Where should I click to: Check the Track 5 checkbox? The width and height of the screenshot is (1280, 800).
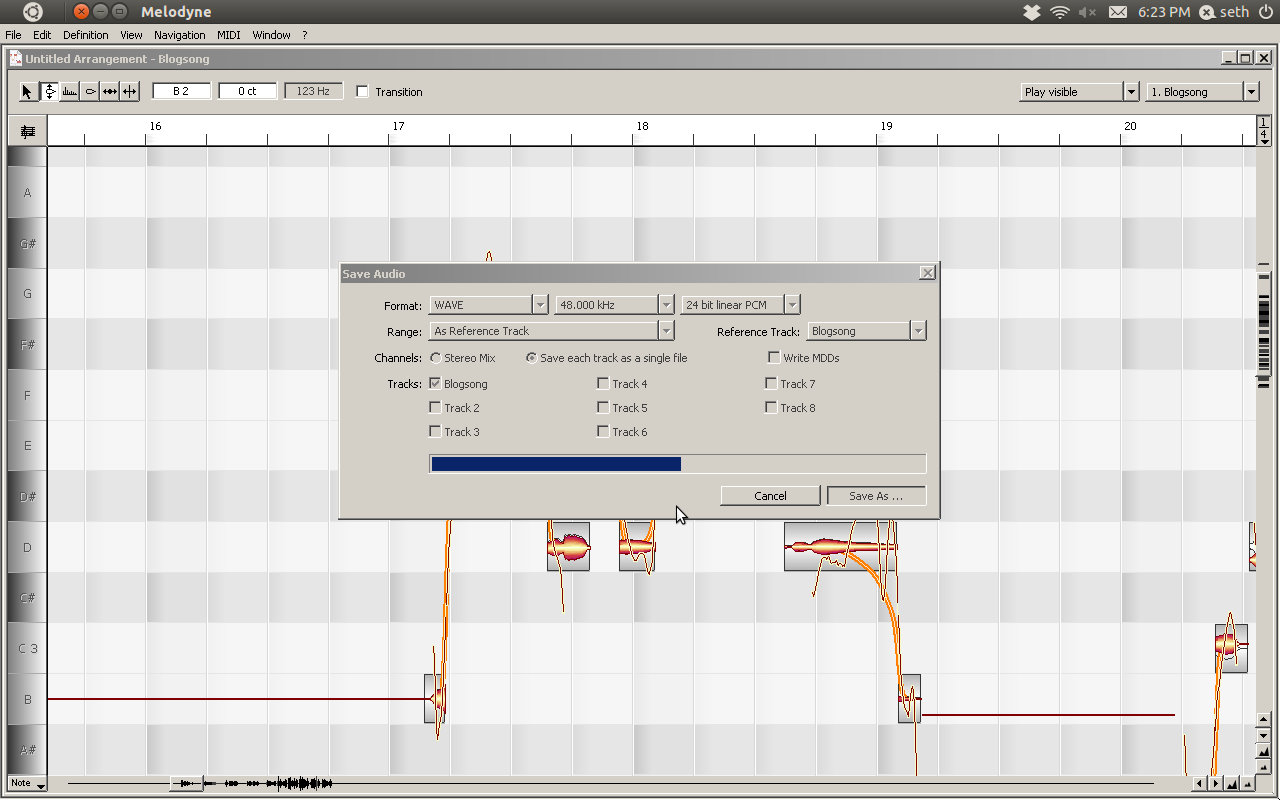(x=603, y=407)
